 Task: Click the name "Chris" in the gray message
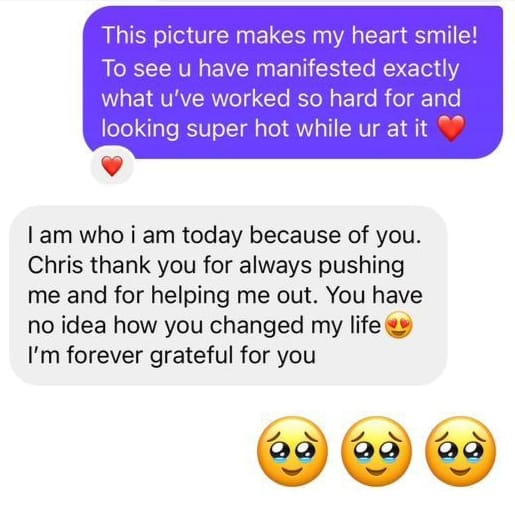click(x=55, y=265)
